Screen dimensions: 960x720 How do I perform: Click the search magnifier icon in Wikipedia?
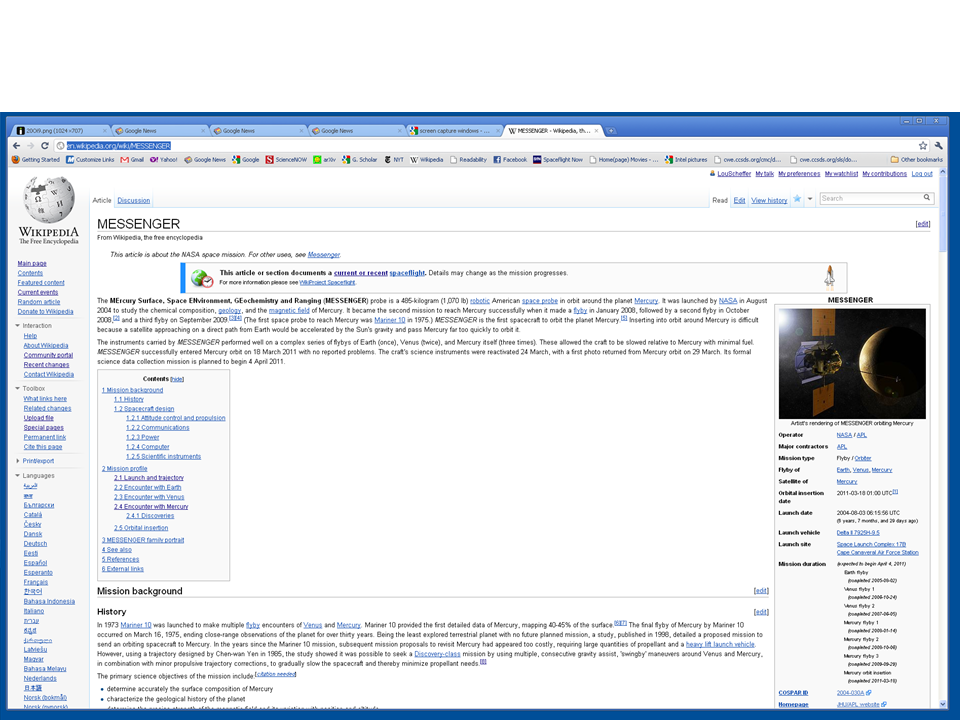pyautogui.click(x=927, y=198)
